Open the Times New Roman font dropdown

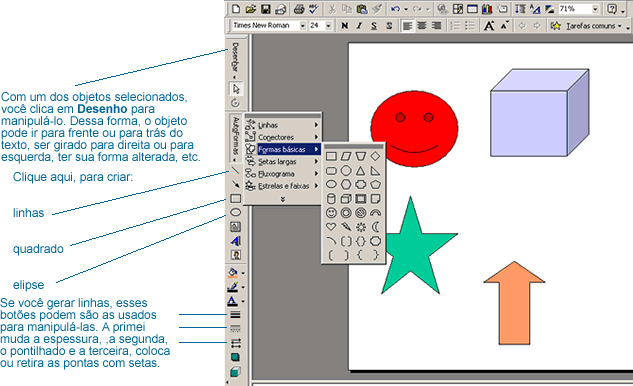(302, 25)
